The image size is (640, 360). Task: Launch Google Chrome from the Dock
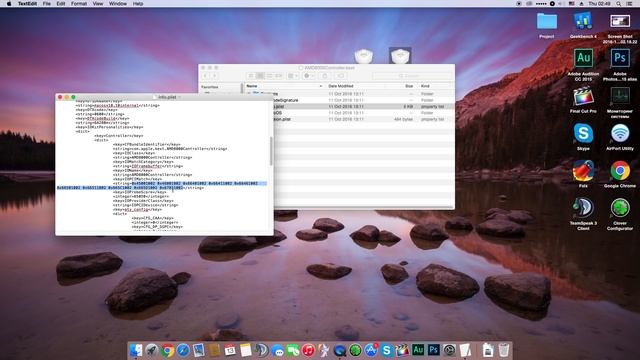[x=167, y=350]
